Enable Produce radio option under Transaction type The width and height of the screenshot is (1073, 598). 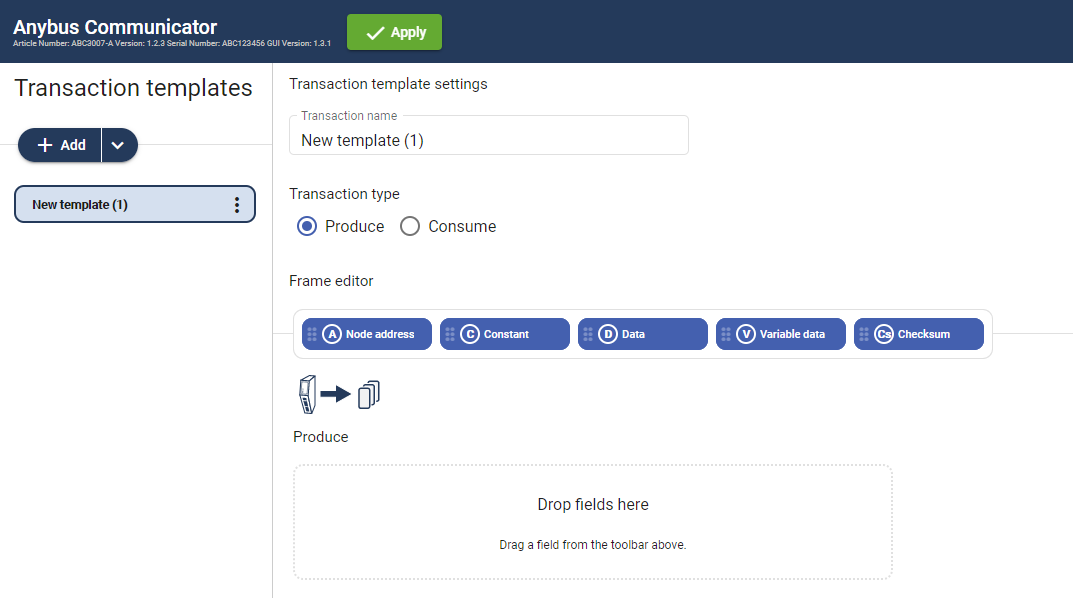pos(306,226)
